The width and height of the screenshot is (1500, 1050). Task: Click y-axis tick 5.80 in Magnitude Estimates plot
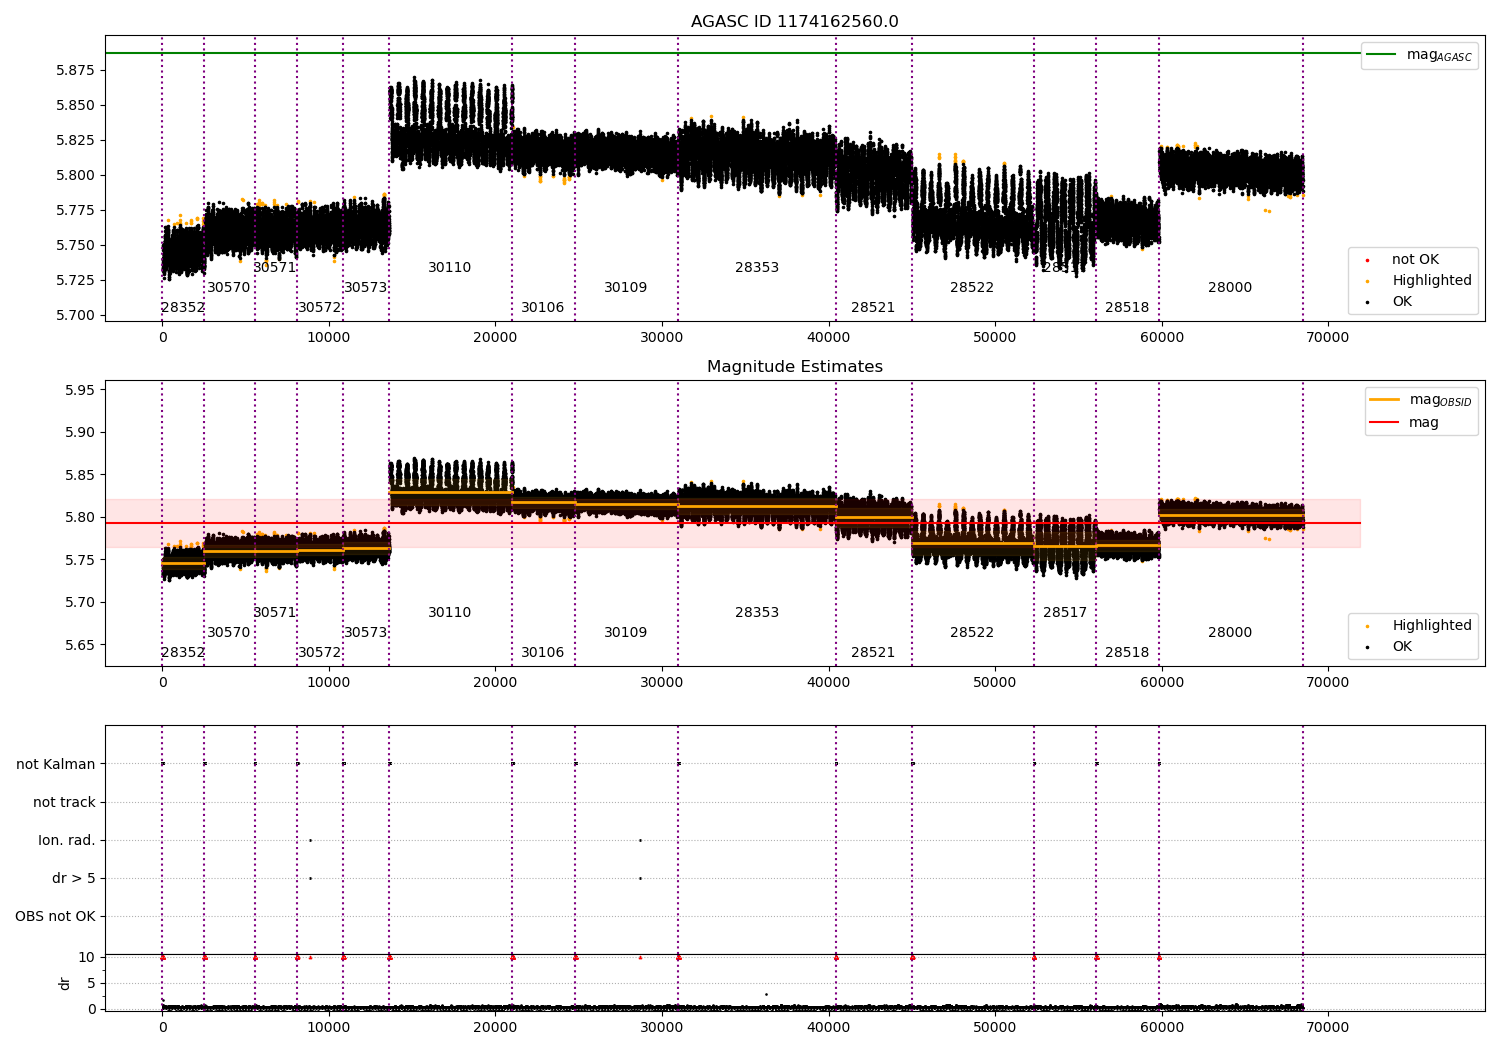pyautogui.click(x=80, y=518)
